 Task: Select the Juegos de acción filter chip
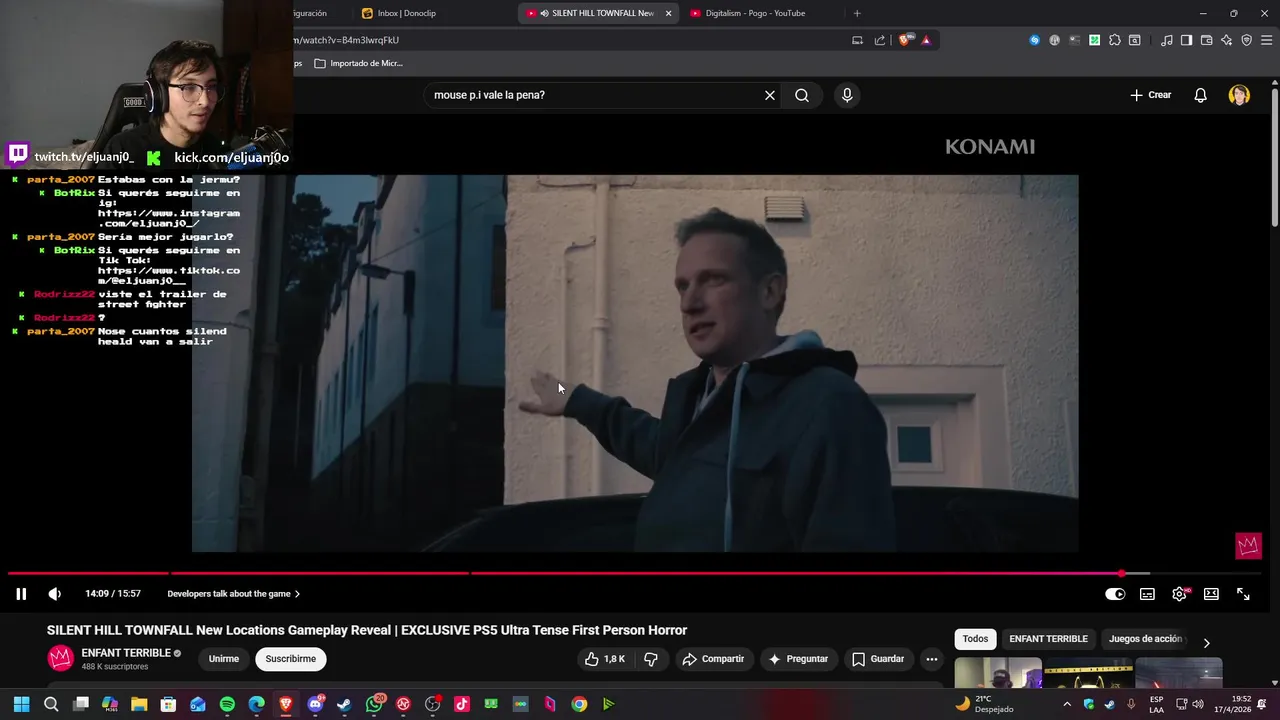(x=1145, y=639)
